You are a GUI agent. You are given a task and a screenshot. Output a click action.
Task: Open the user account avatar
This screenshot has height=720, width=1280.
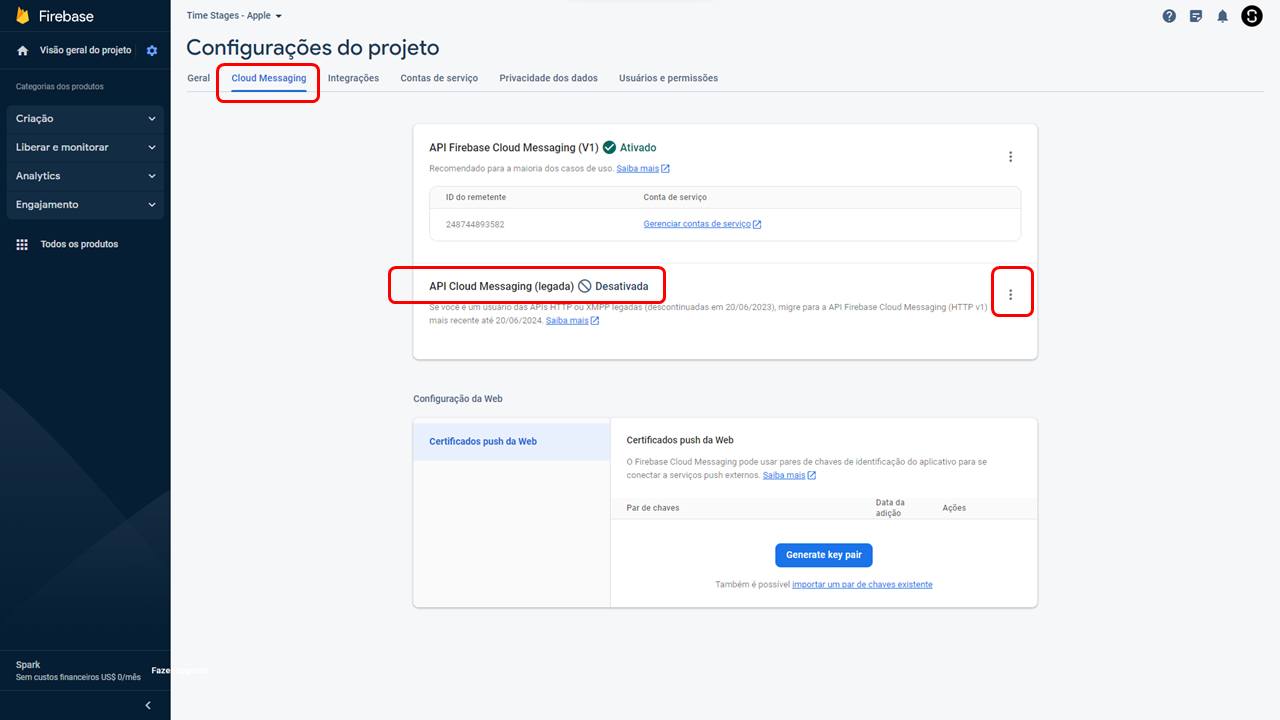point(1252,16)
